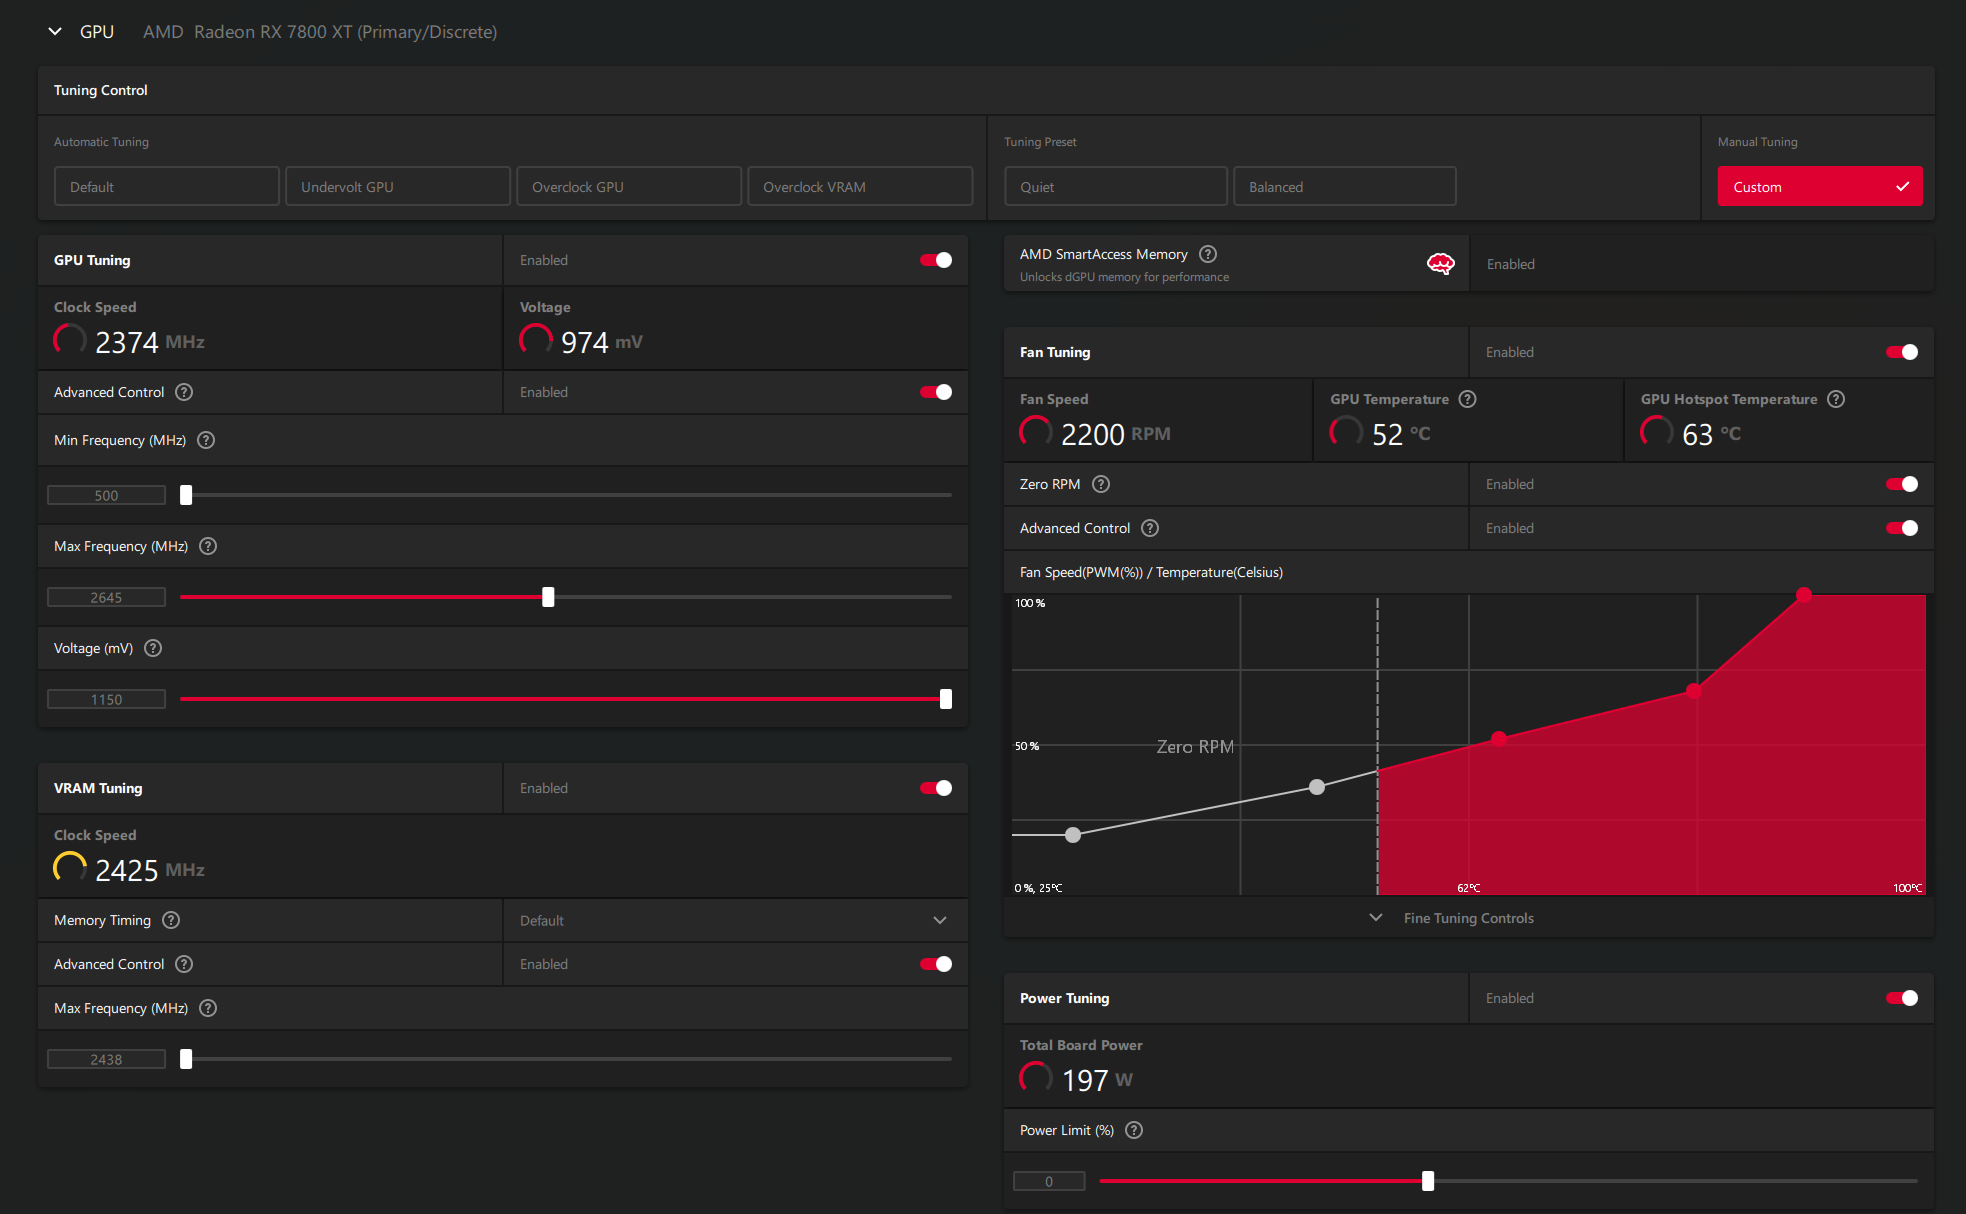The image size is (1966, 1214).
Task: Click the Voltage slider handle
Action: click(946, 699)
